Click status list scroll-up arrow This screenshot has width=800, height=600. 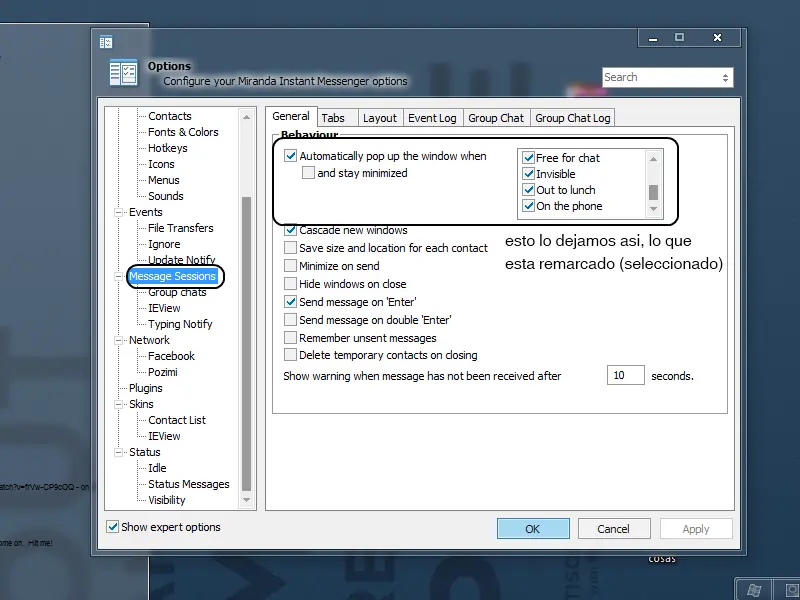653,159
